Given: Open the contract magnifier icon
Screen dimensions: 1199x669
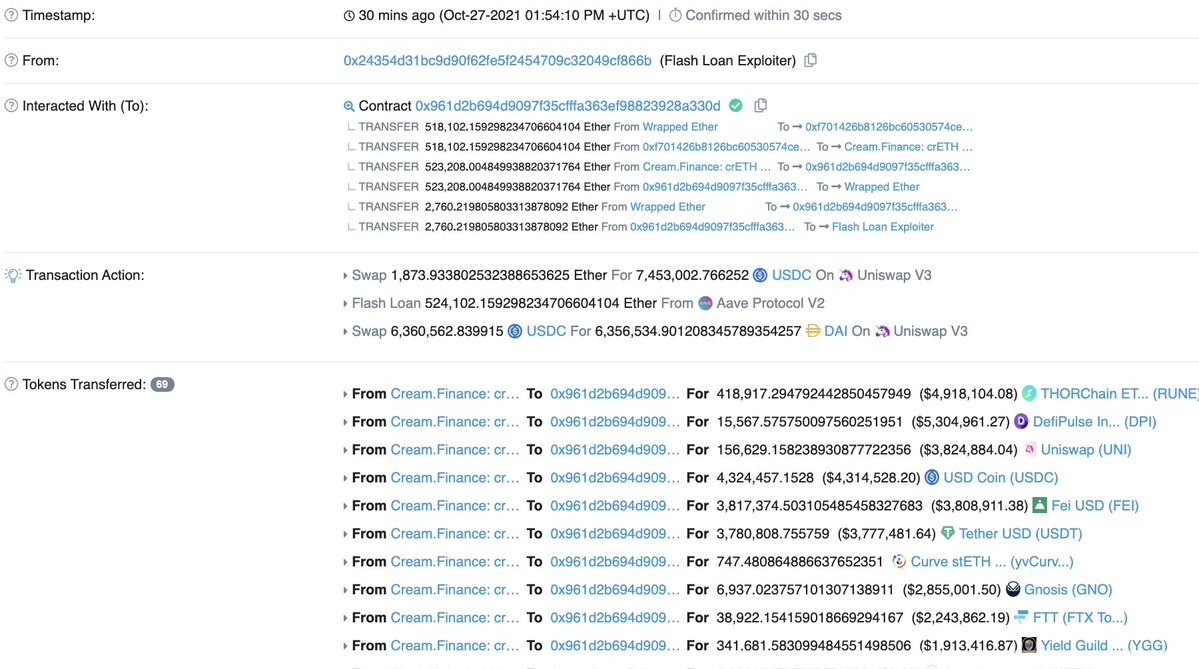Looking at the screenshot, I should 349,106.
